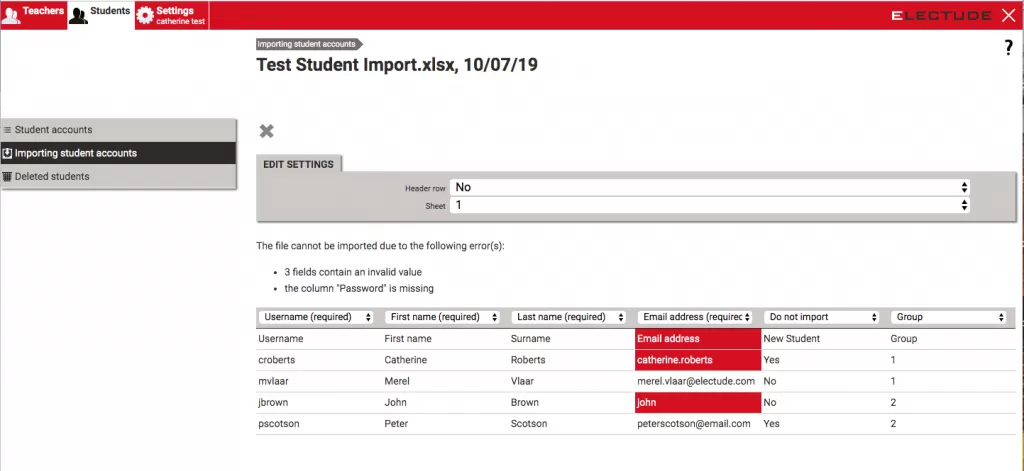
Task: Click the Teachers people icon
Action: pyautogui.click(x=11, y=15)
